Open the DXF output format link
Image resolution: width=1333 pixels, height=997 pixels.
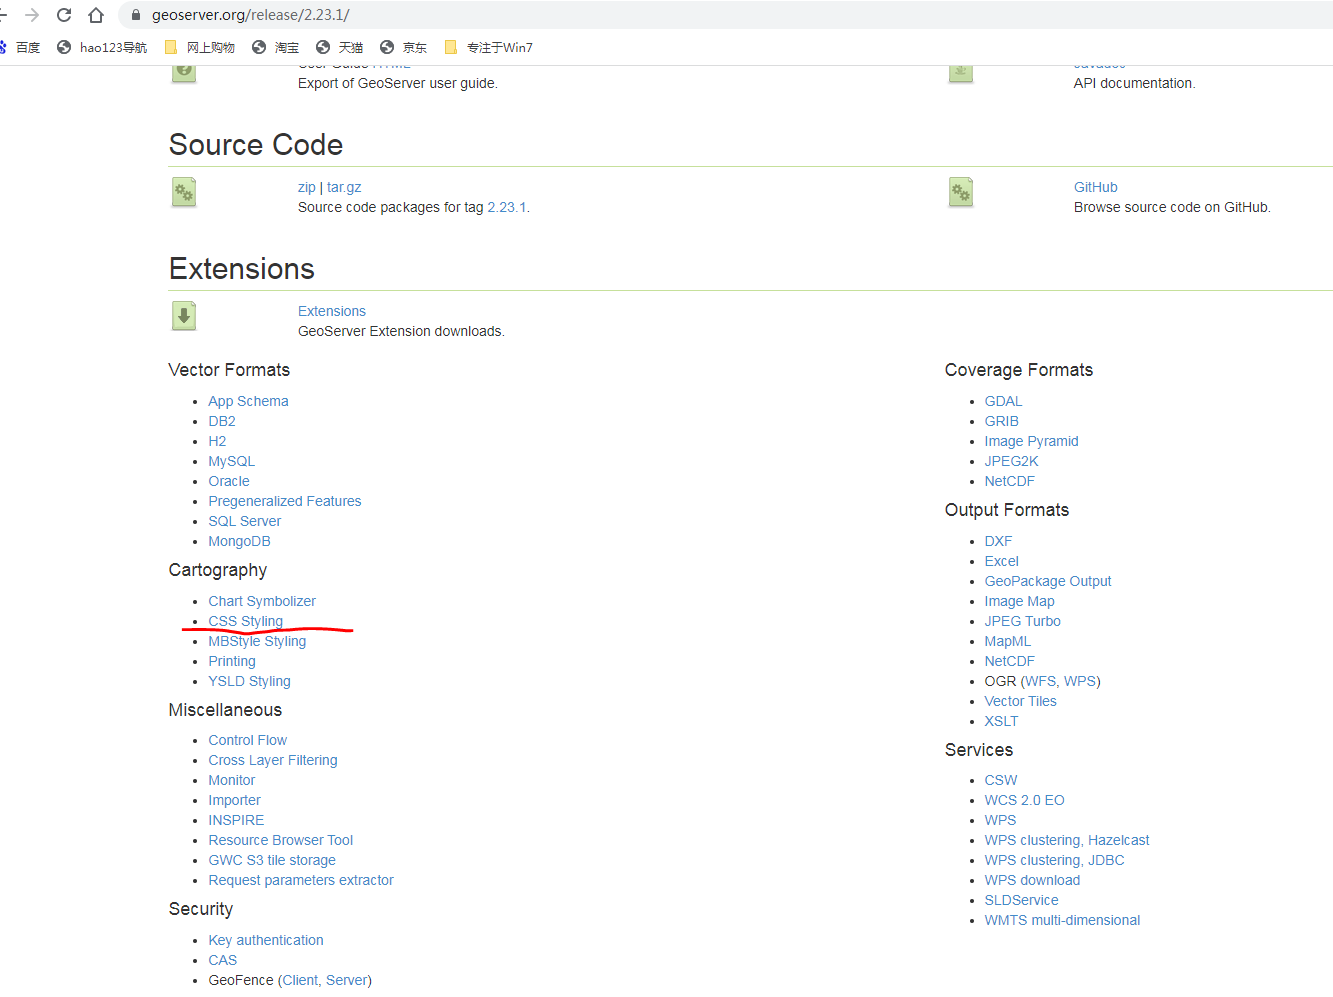point(998,541)
